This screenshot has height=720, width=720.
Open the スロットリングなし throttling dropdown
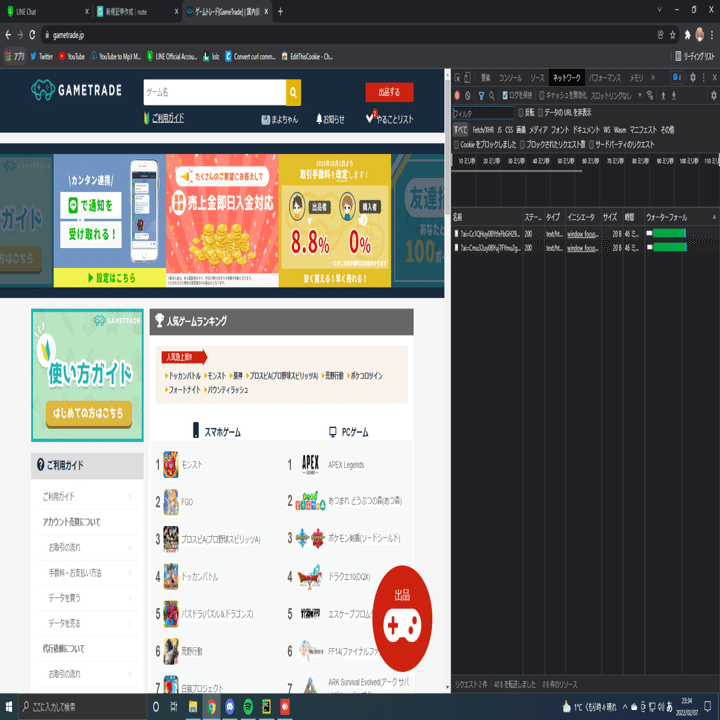point(615,96)
